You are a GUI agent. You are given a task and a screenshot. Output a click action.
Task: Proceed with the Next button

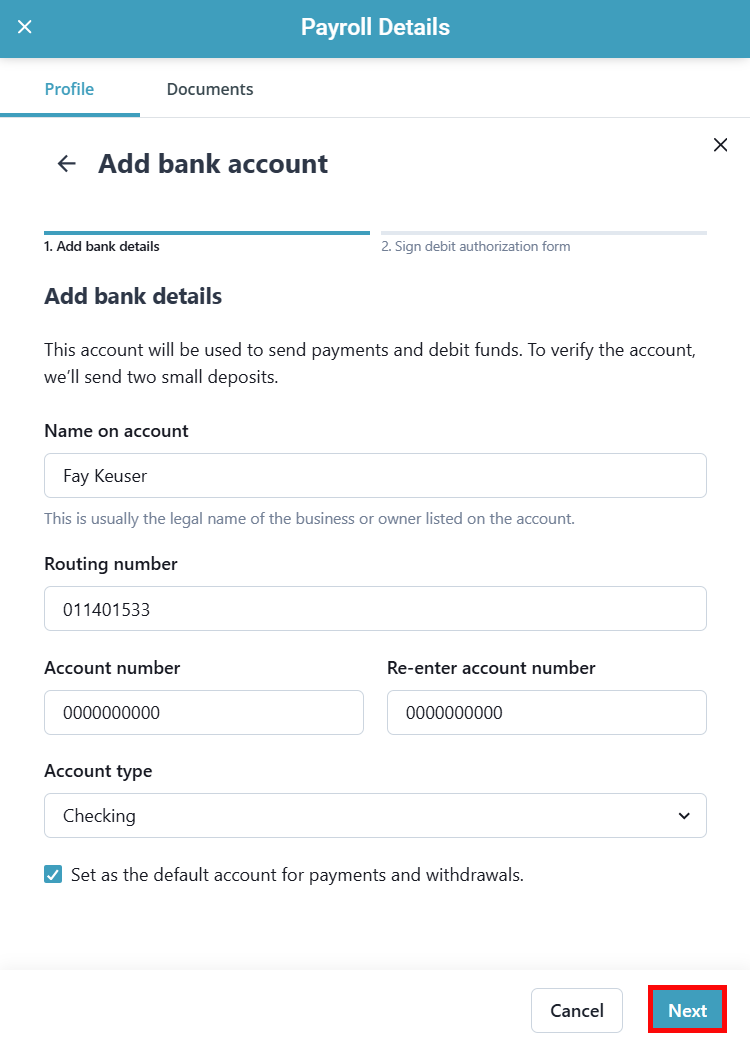[687, 1010]
